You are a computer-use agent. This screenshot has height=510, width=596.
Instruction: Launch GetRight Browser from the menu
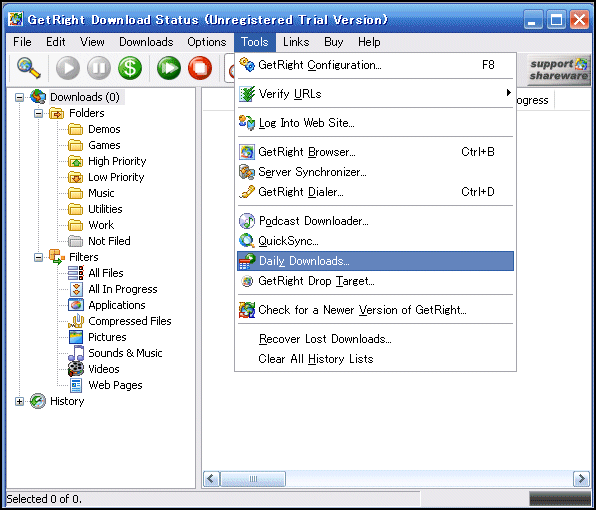(376, 152)
